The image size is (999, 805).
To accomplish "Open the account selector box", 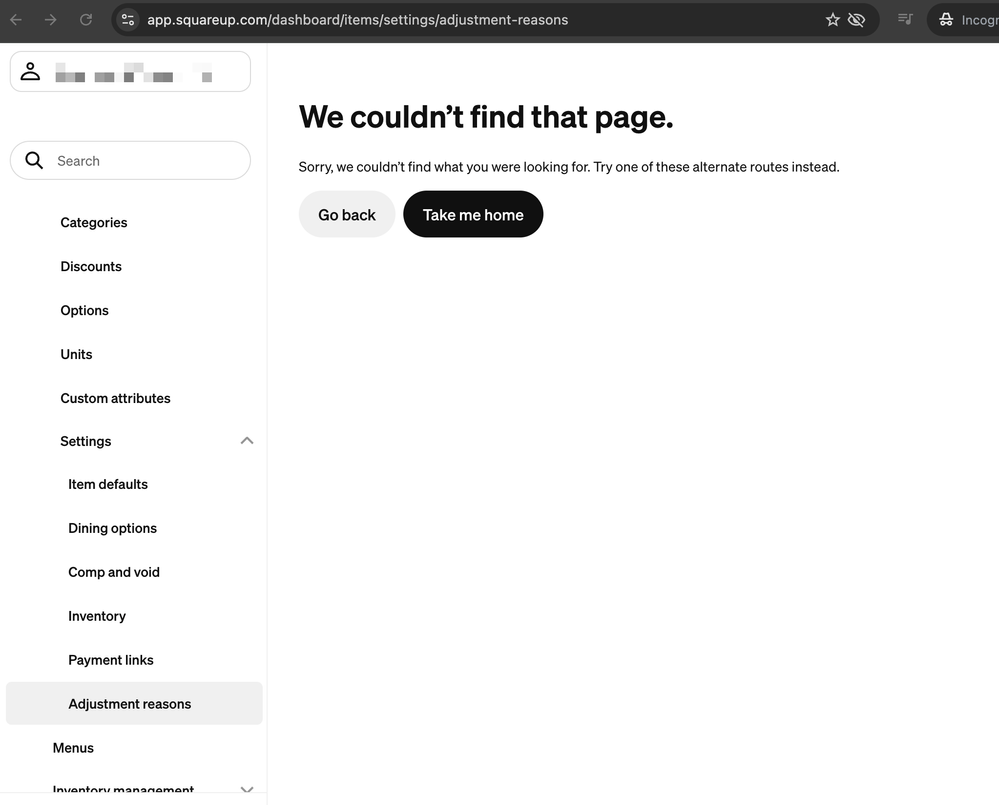I will coord(131,71).
